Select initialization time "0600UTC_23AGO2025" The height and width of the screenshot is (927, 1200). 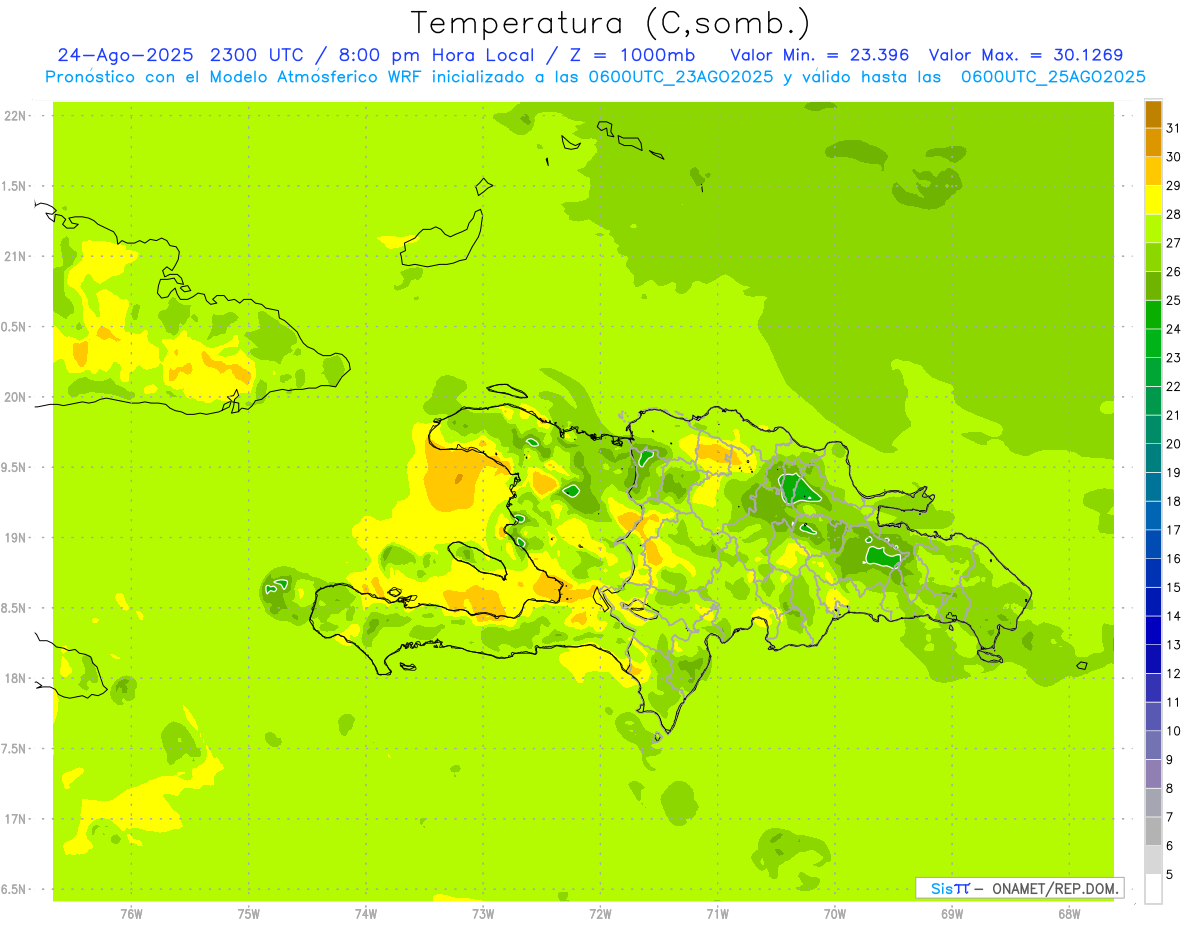click(681, 77)
